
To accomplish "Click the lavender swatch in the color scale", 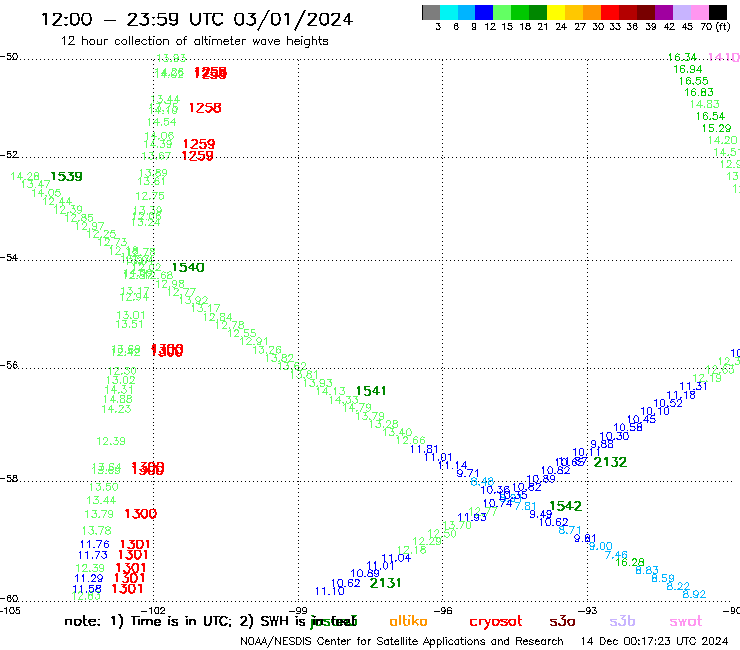I will (x=682, y=12).
